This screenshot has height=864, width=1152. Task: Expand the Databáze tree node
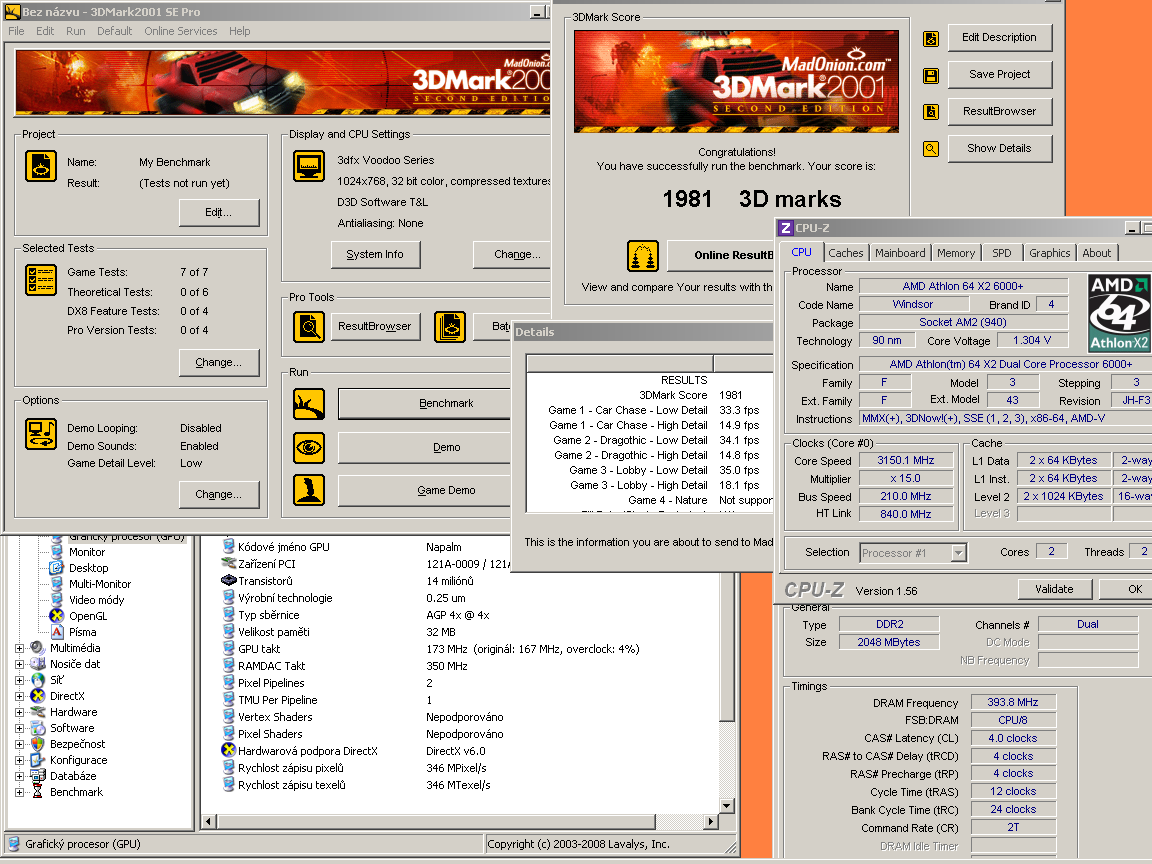(20, 776)
